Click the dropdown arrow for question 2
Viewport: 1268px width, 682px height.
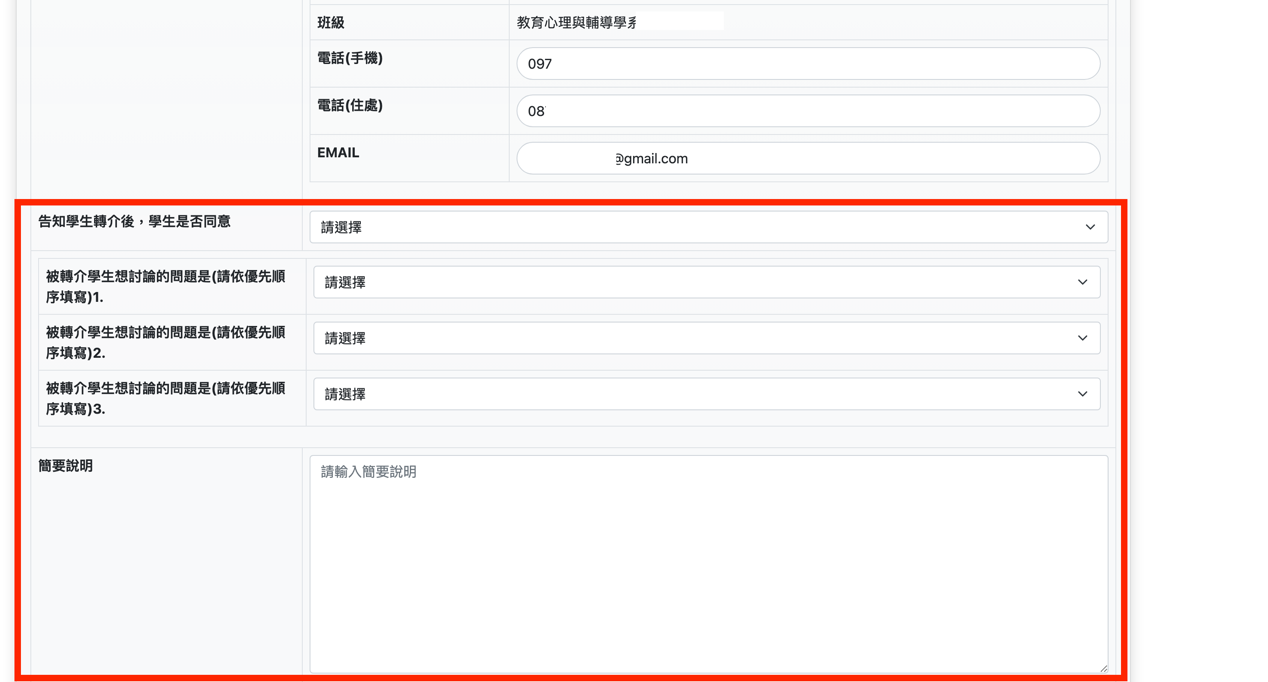1082,338
